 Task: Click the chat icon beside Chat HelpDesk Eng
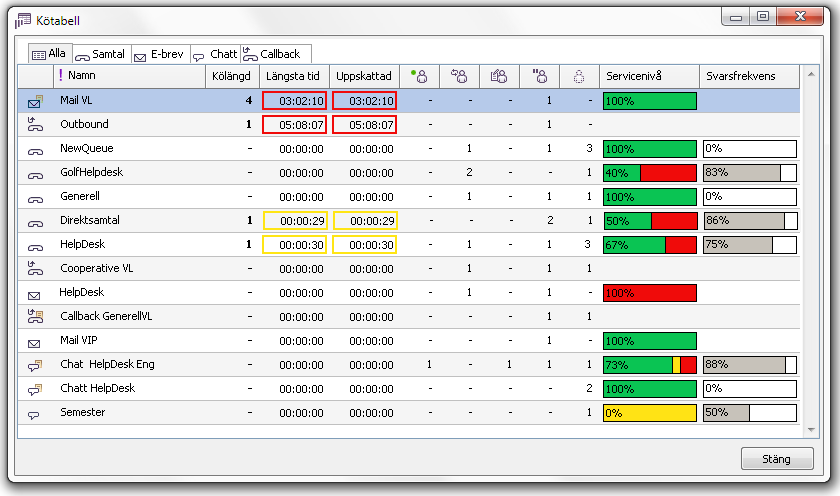click(x=34, y=365)
